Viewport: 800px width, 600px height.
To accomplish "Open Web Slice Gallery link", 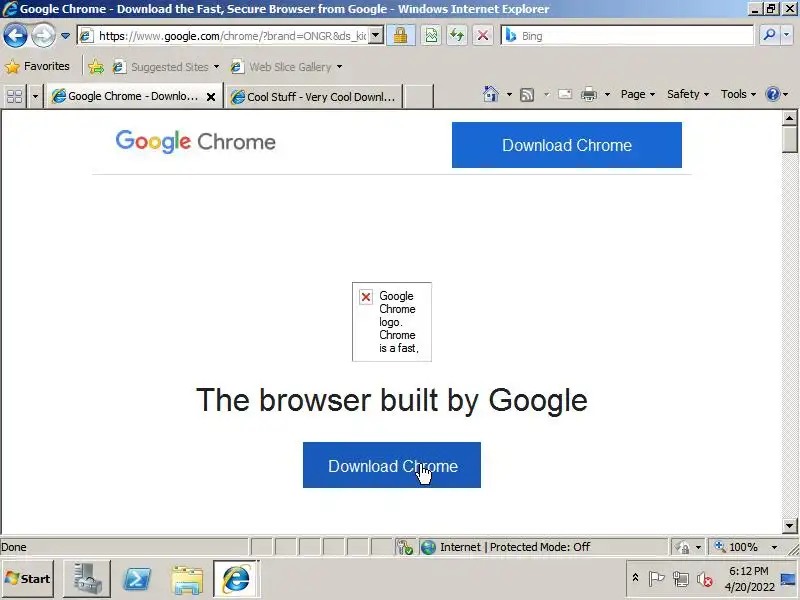I will coord(281,67).
